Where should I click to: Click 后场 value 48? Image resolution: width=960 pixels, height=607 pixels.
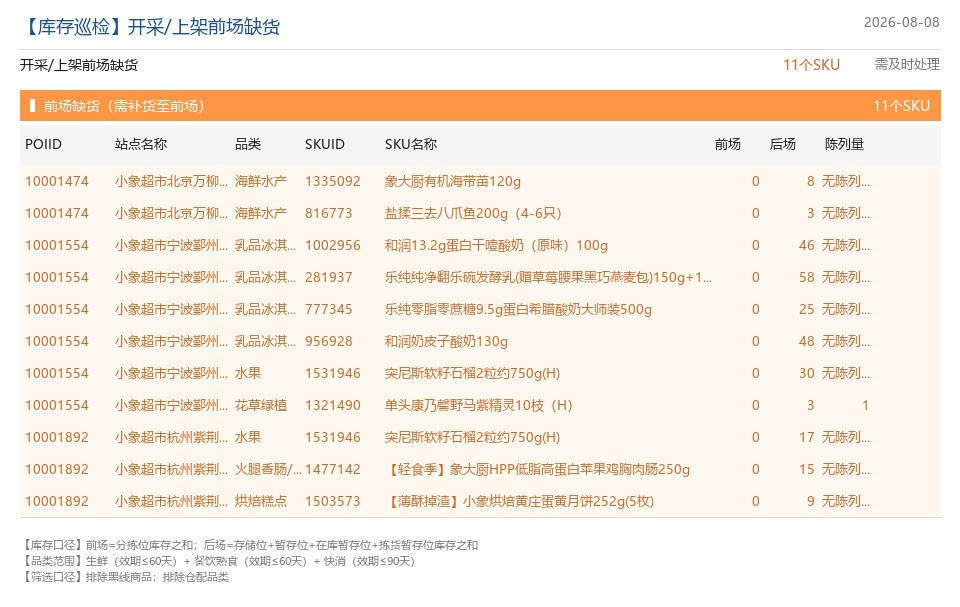tap(806, 341)
